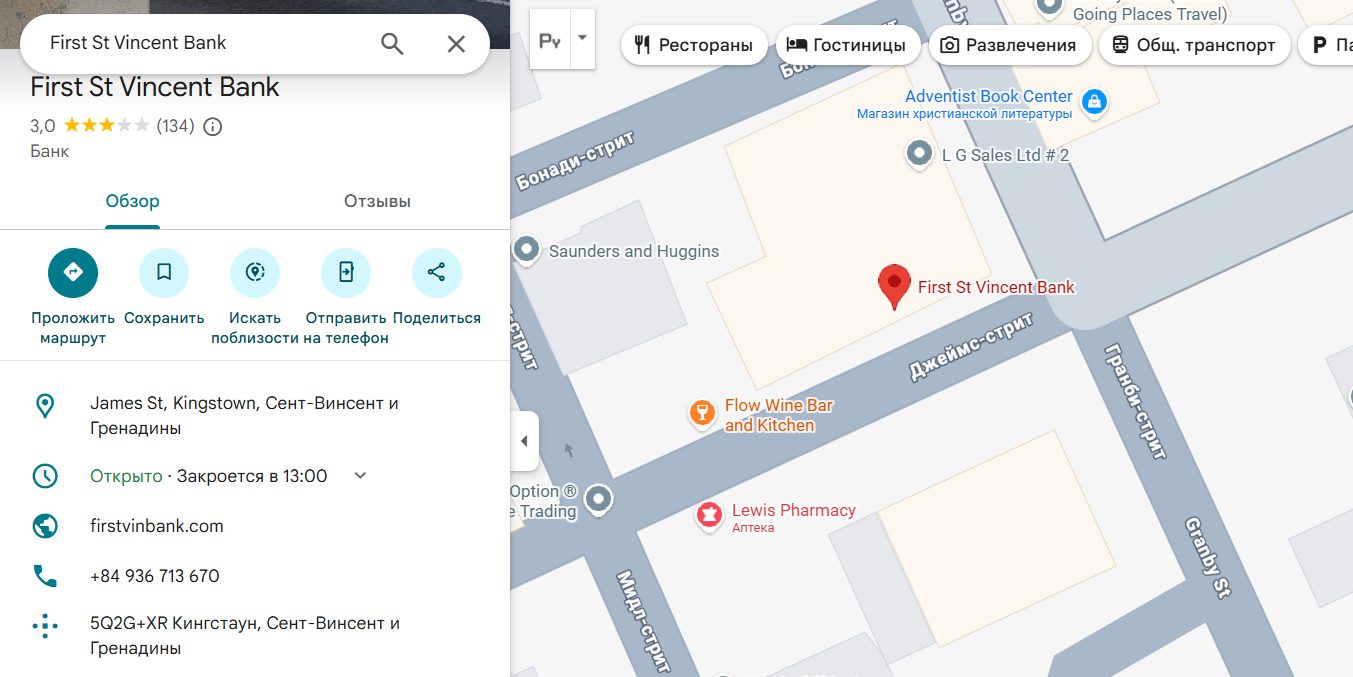Click the Поделиться share icon
This screenshot has height=677, width=1353.
click(437, 272)
